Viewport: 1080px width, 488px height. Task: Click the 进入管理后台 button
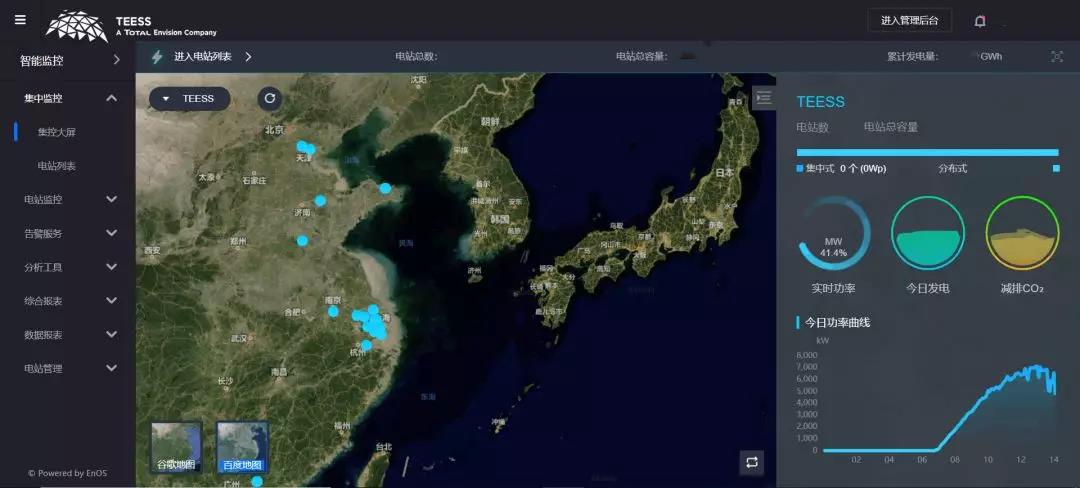coord(909,20)
